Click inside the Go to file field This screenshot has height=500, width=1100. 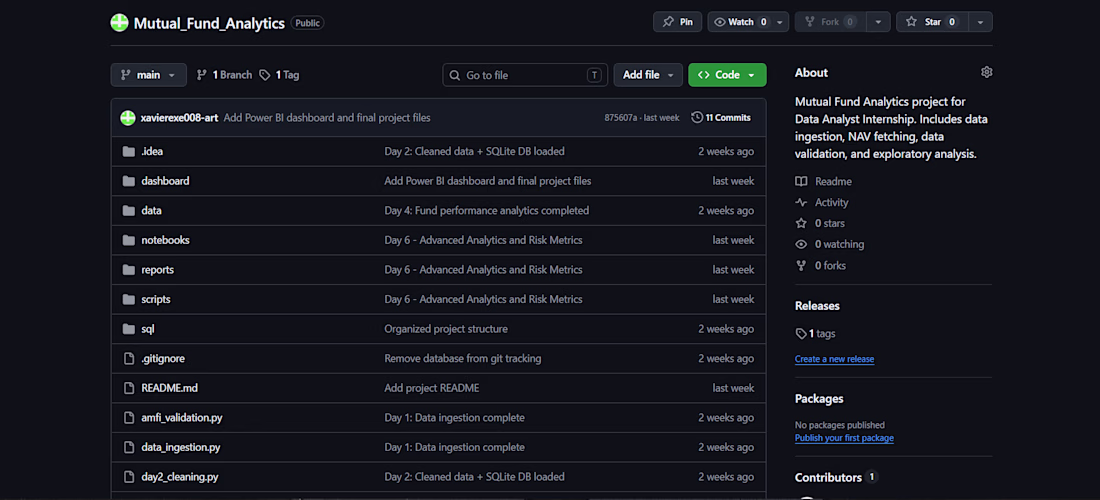[525, 75]
